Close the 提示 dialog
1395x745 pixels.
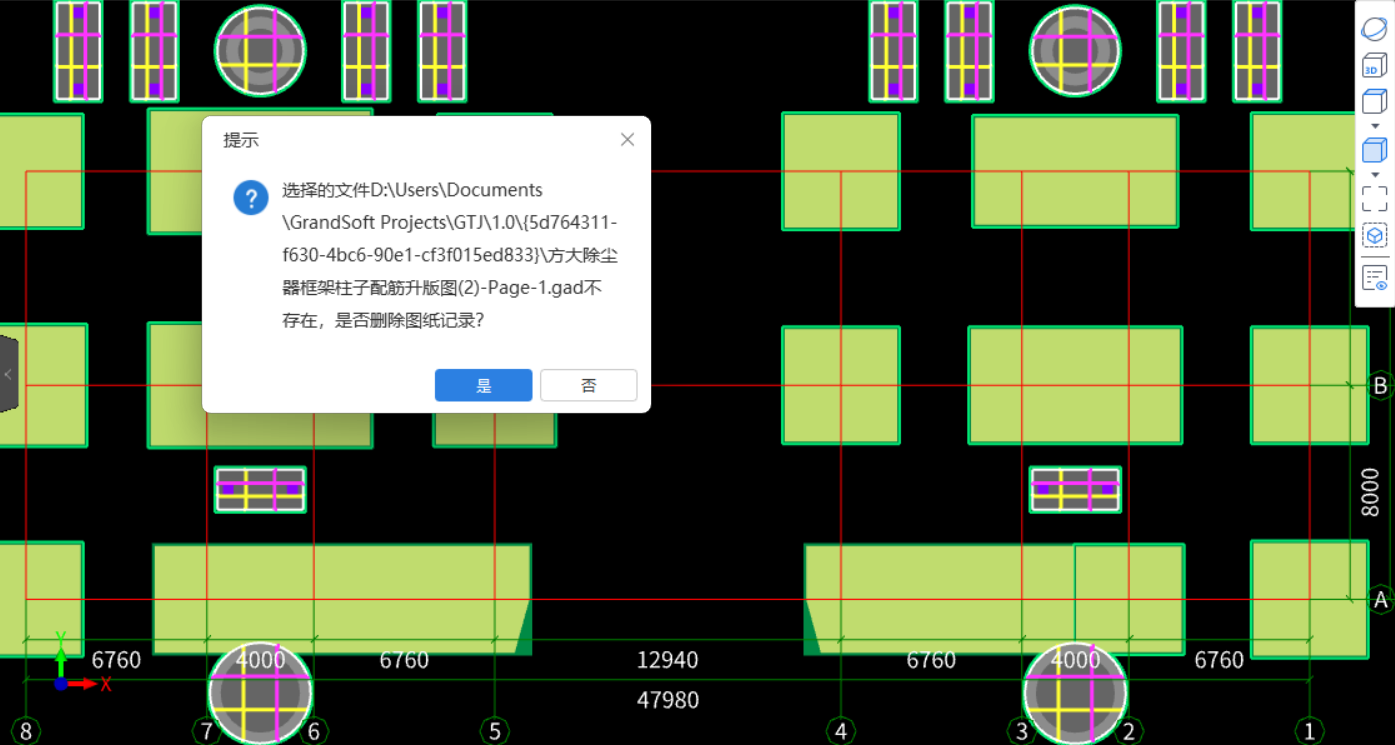coord(627,140)
